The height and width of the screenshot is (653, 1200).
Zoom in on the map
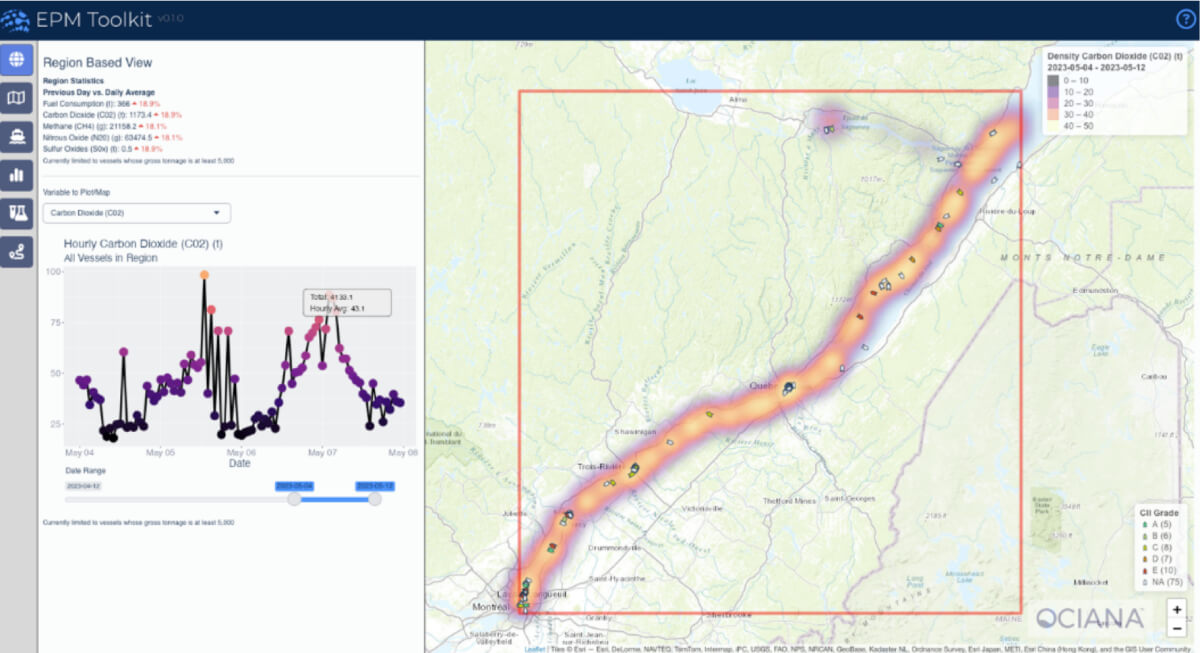[x=1177, y=609]
